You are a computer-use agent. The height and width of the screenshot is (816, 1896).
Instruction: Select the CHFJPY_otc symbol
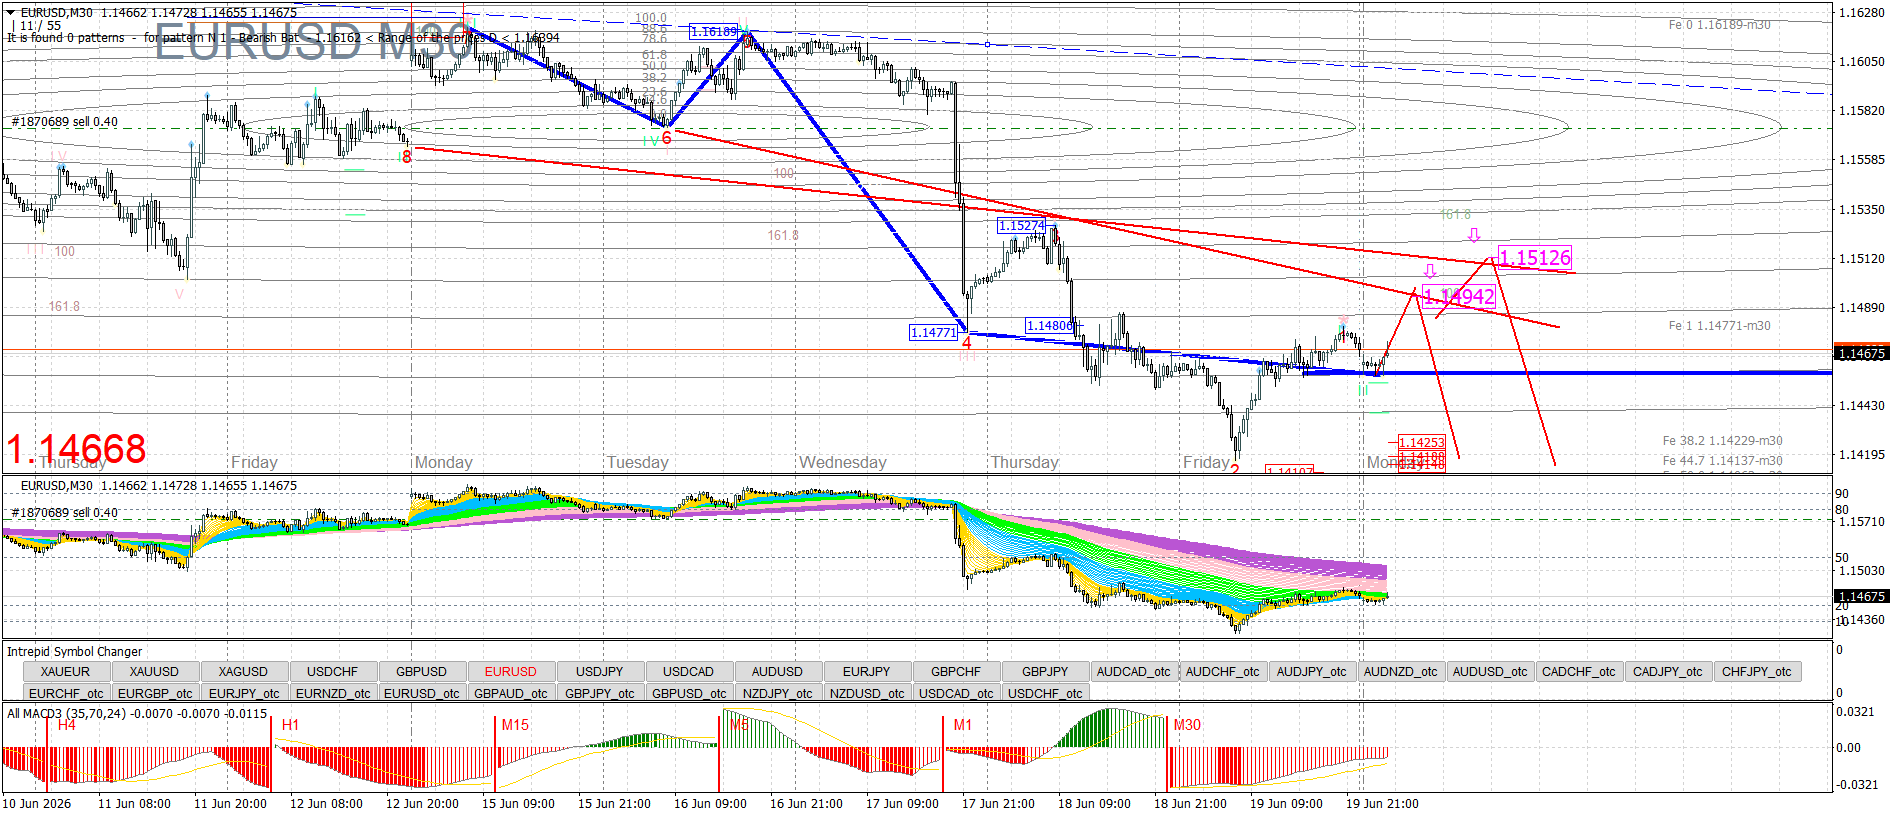[x=1757, y=672]
